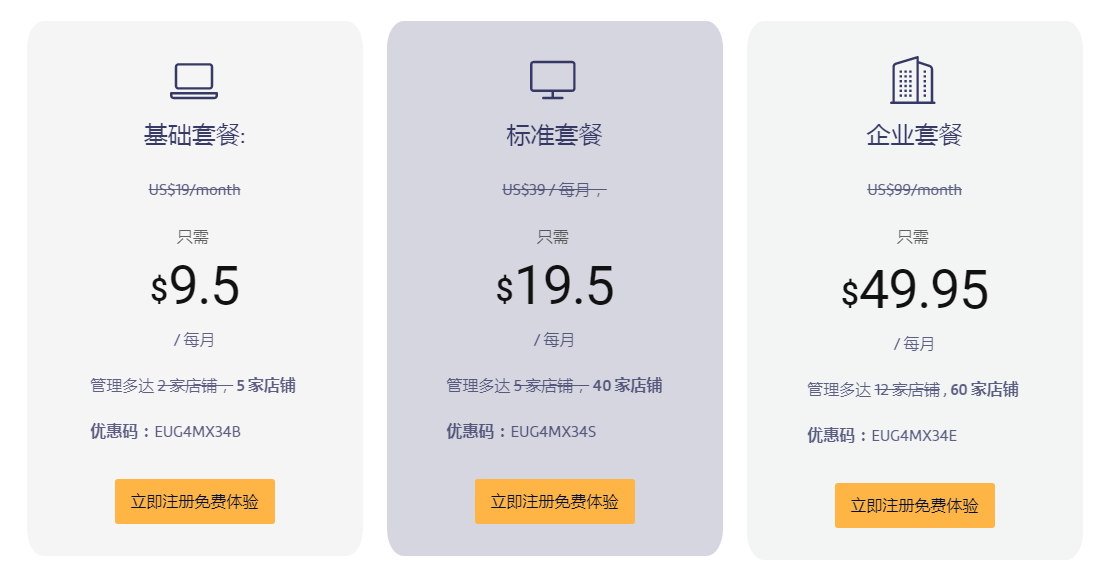Viewport: 1111px width, 584px height.
Task: Register for the 企业套餐 free trial
Action: tap(915, 505)
